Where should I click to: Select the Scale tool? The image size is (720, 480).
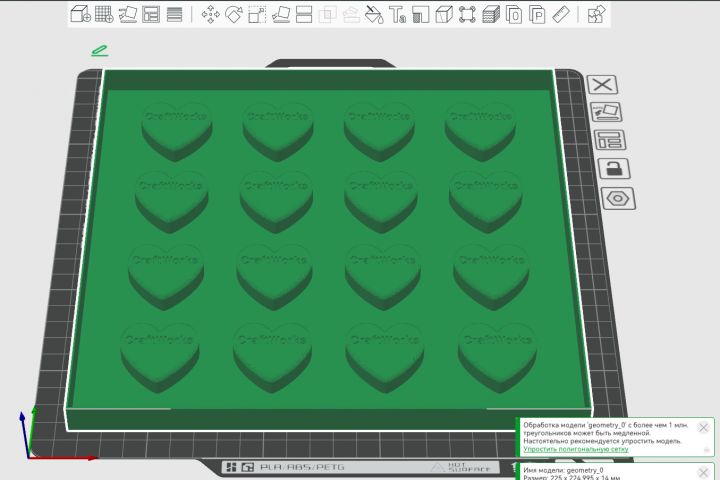257,14
